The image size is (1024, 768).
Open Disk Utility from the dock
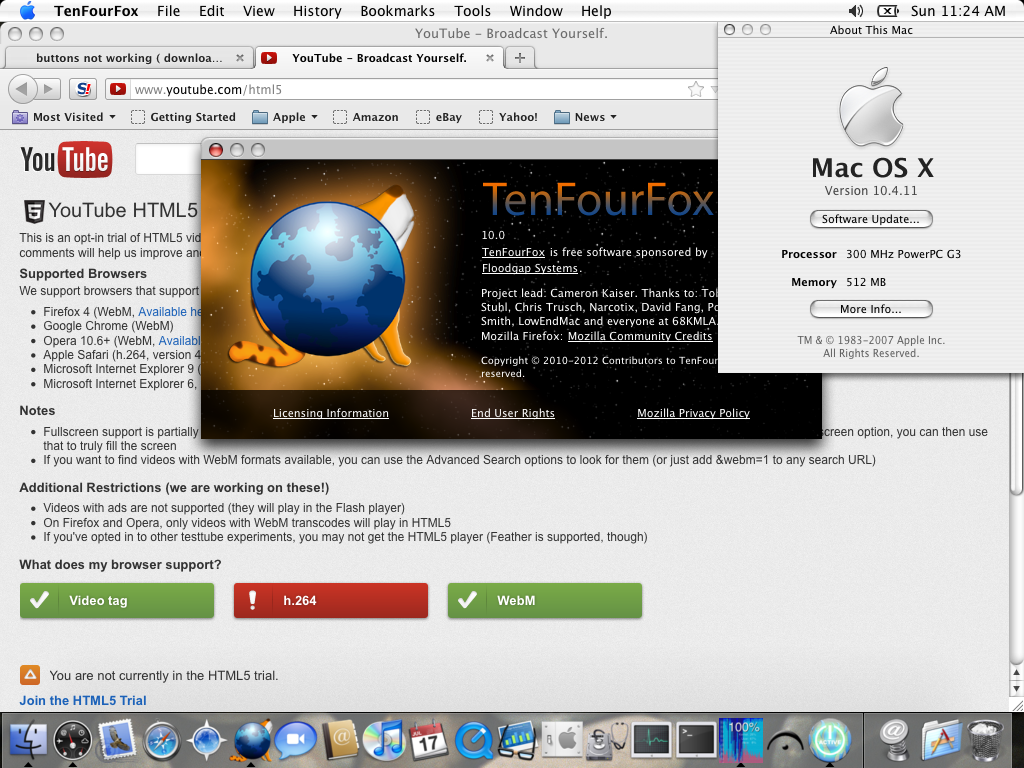coord(607,740)
